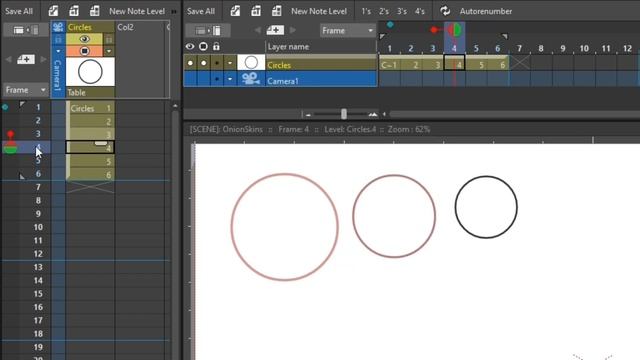
Task: Select frame 7 in timeline ruler
Action: [519, 49]
